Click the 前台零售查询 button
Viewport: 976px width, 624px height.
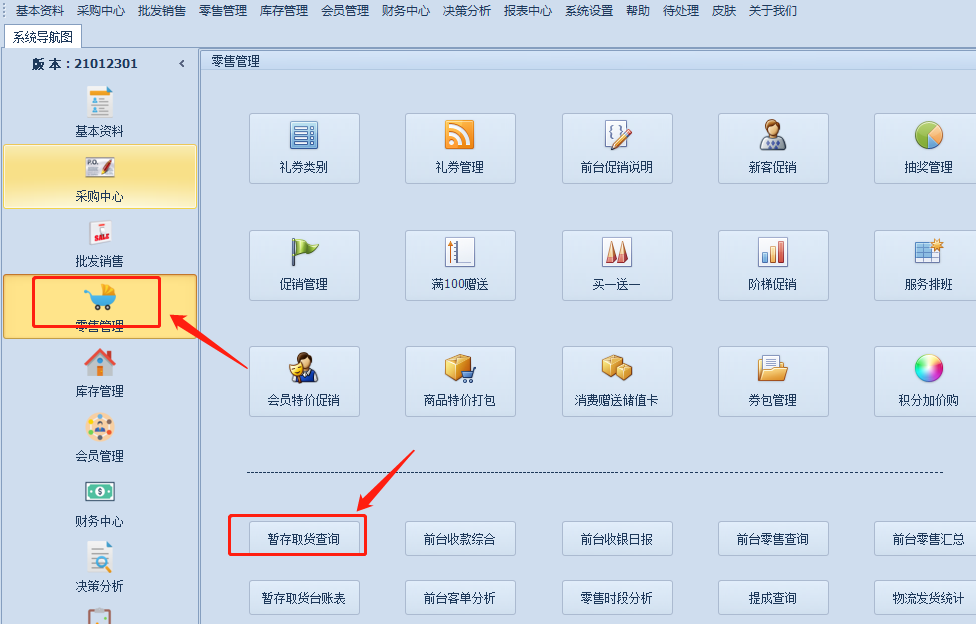click(773, 539)
